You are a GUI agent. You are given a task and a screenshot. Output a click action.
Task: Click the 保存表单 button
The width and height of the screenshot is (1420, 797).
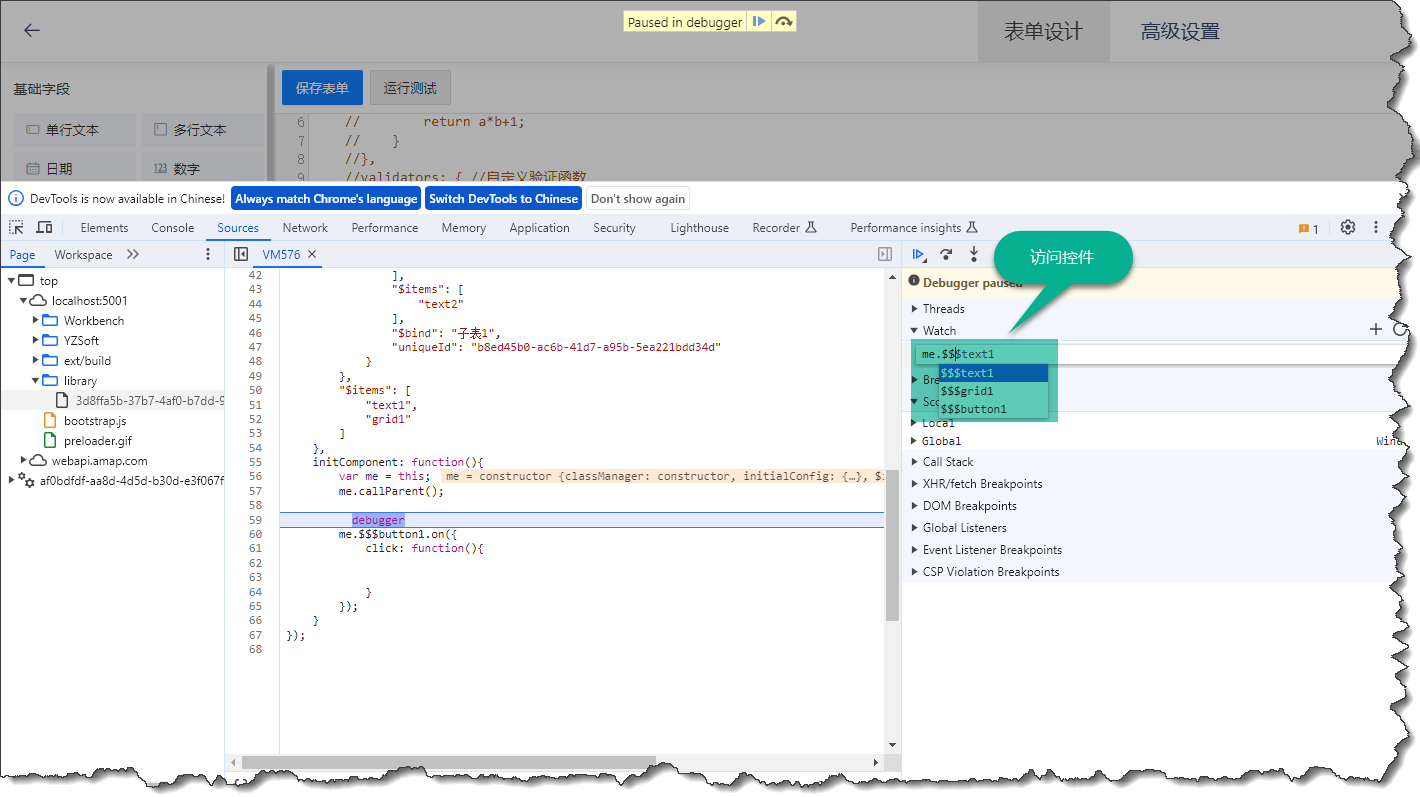pos(322,88)
